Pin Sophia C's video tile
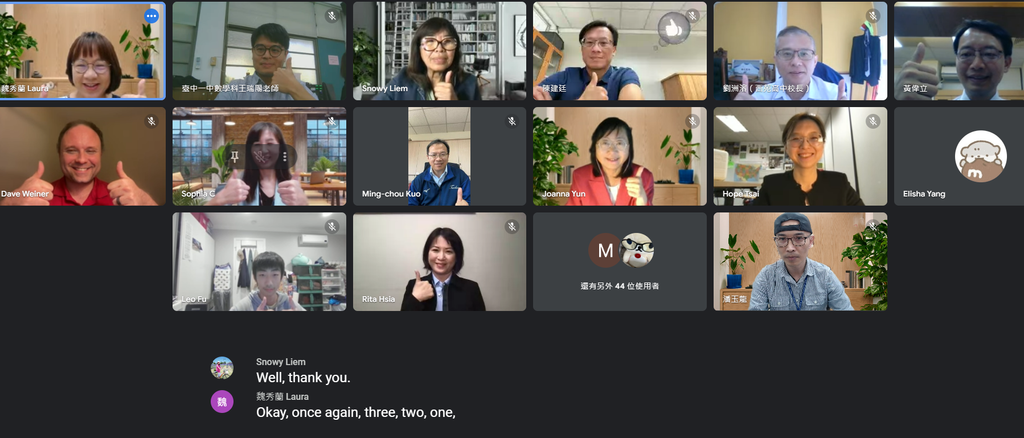 click(233, 157)
